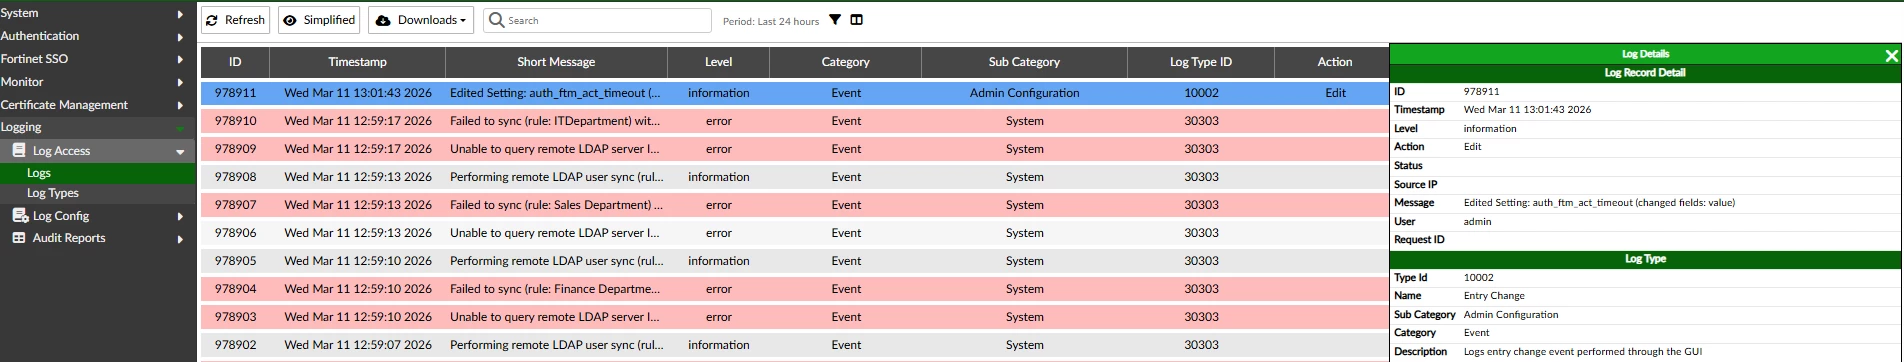Click 'Failed to sync (rule: ITDepartment)' message
Image resolution: width=1904 pixels, height=362 pixels.
click(555, 121)
